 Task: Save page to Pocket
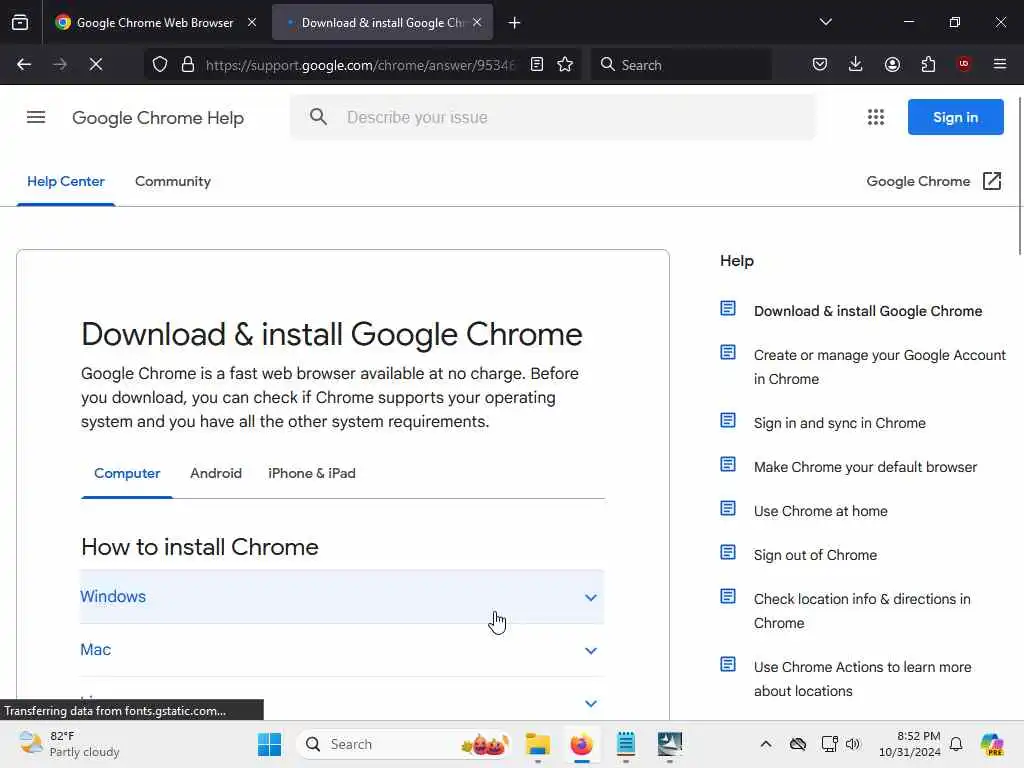pyautogui.click(x=820, y=64)
